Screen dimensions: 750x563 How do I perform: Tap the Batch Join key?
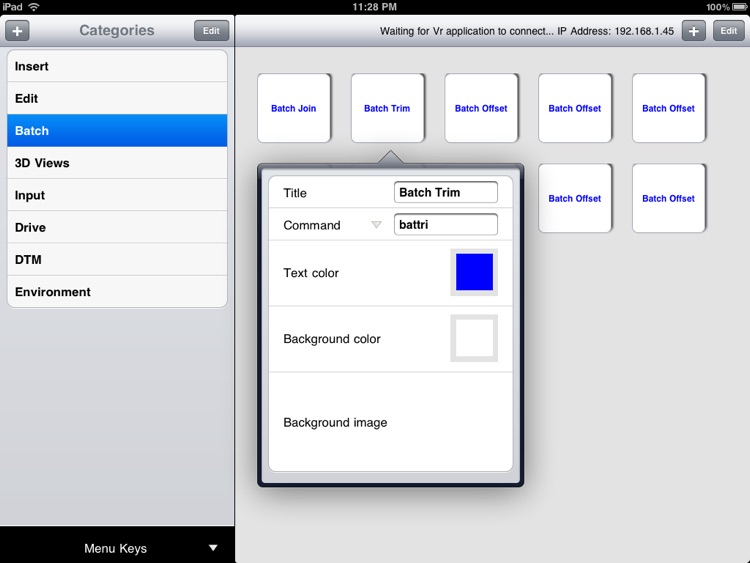[294, 108]
